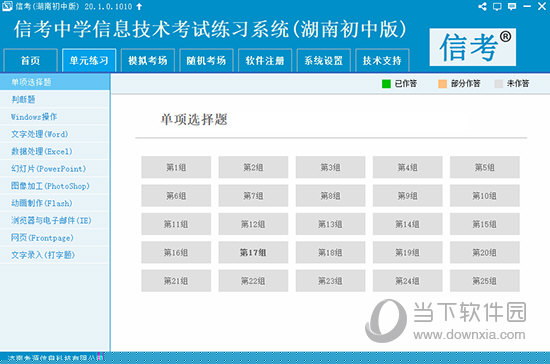Click the version text 20.1.0.1010

108,6
